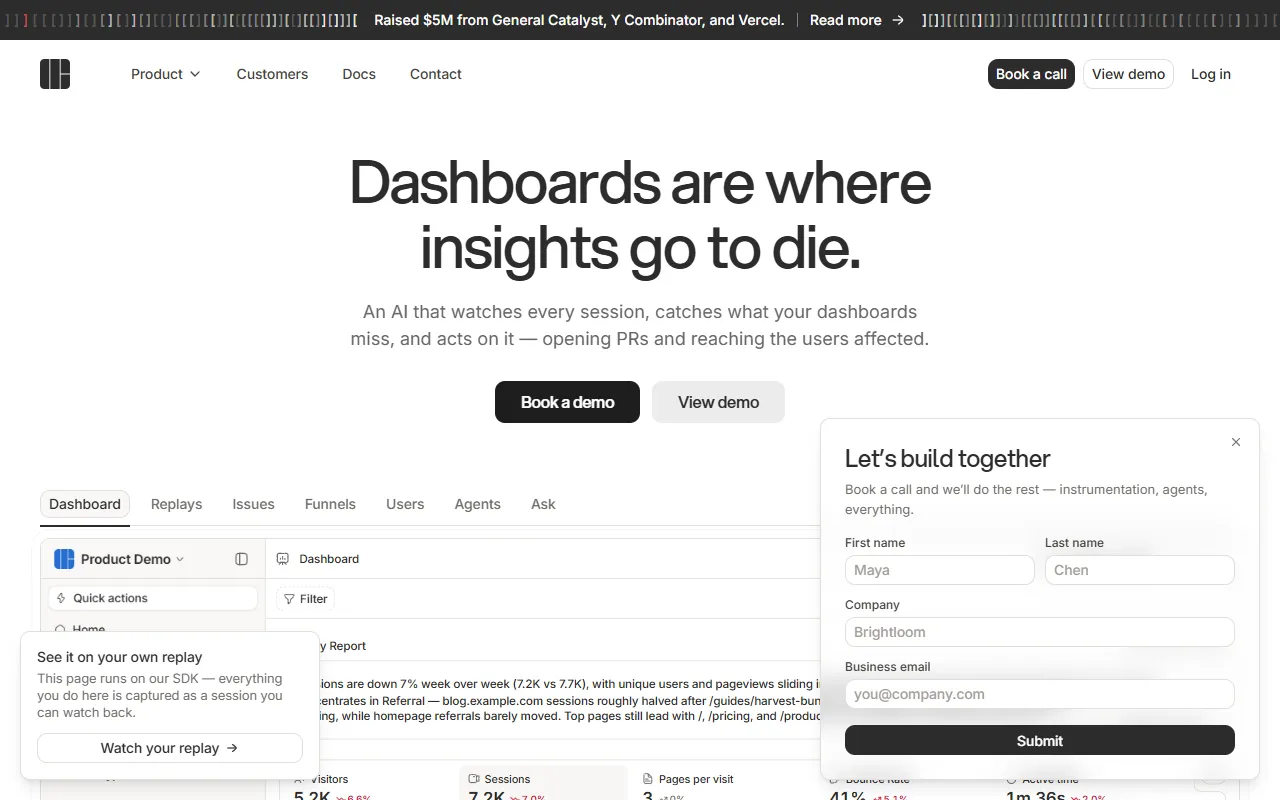Click the Log in link
Viewport: 1280px width, 800px height.
pos(1211,74)
